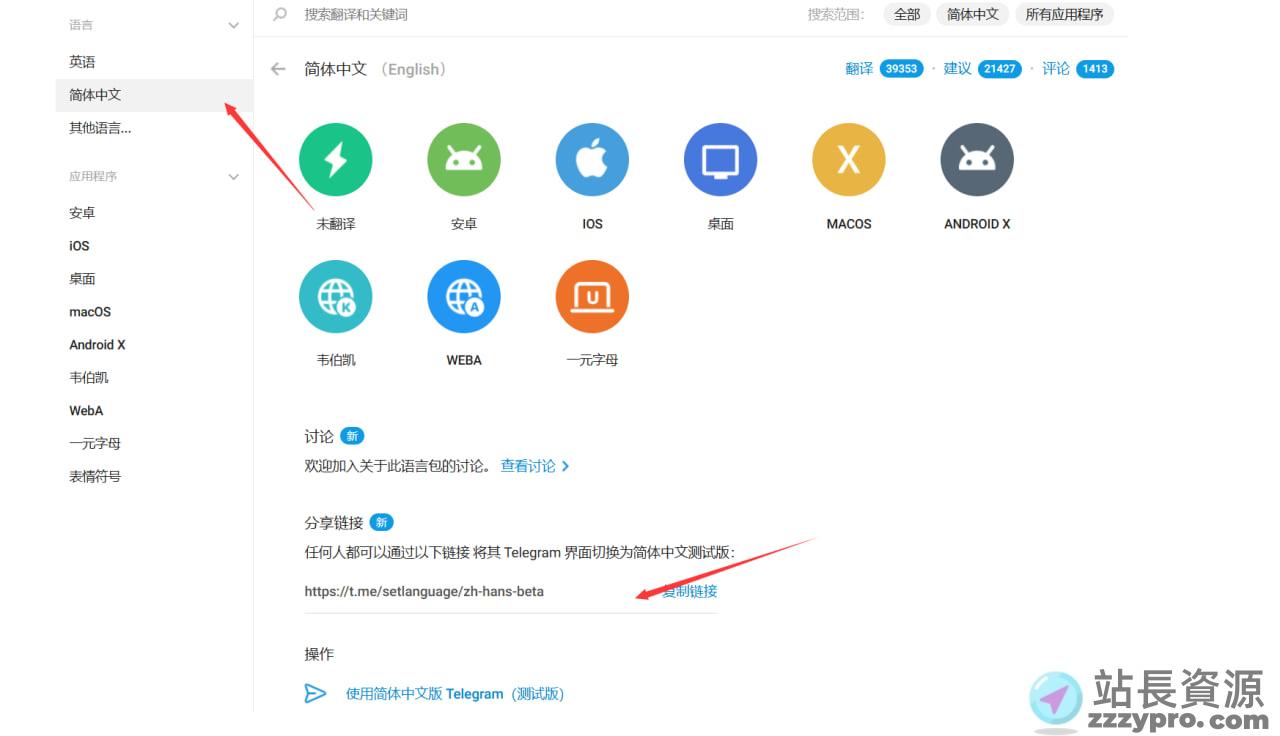The image size is (1280, 736).
Task: Open the teal 韦伯凯 globe icon
Action: pyautogui.click(x=336, y=297)
